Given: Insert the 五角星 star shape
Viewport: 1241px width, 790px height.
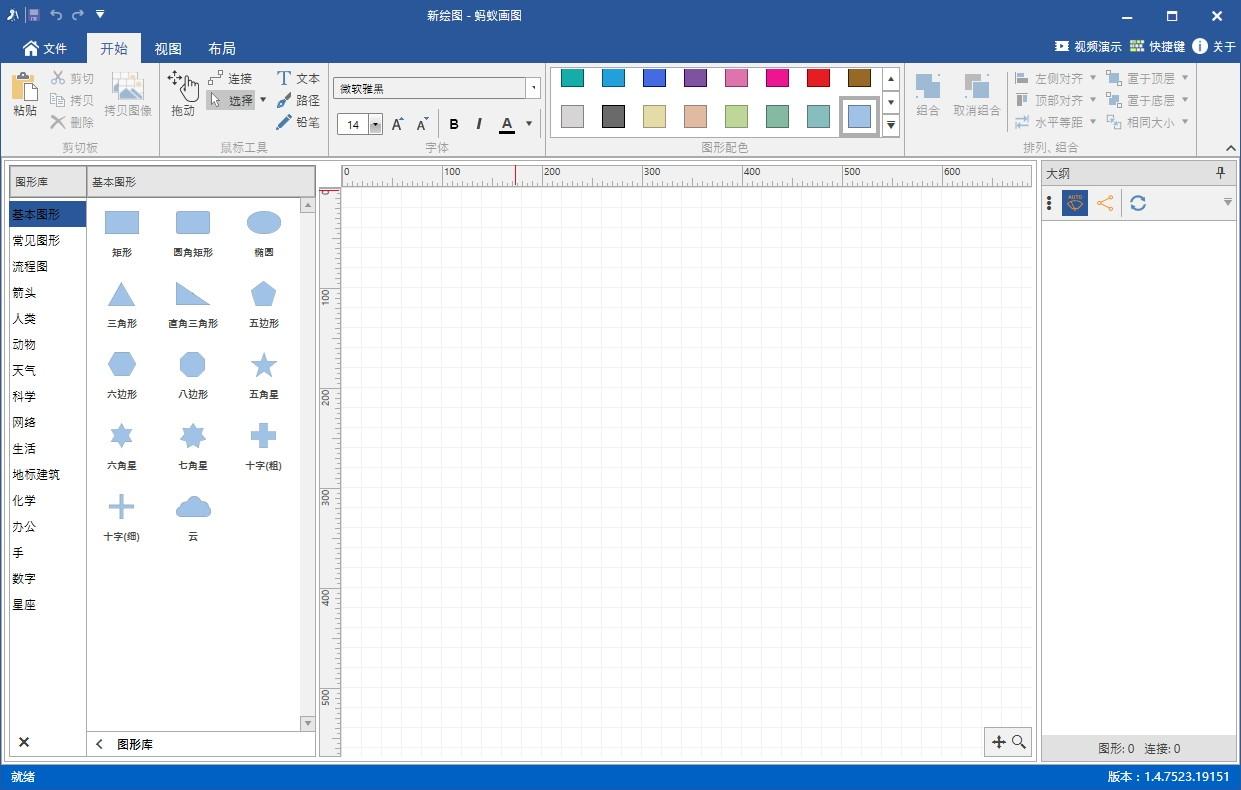Looking at the screenshot, I should 264,375.
